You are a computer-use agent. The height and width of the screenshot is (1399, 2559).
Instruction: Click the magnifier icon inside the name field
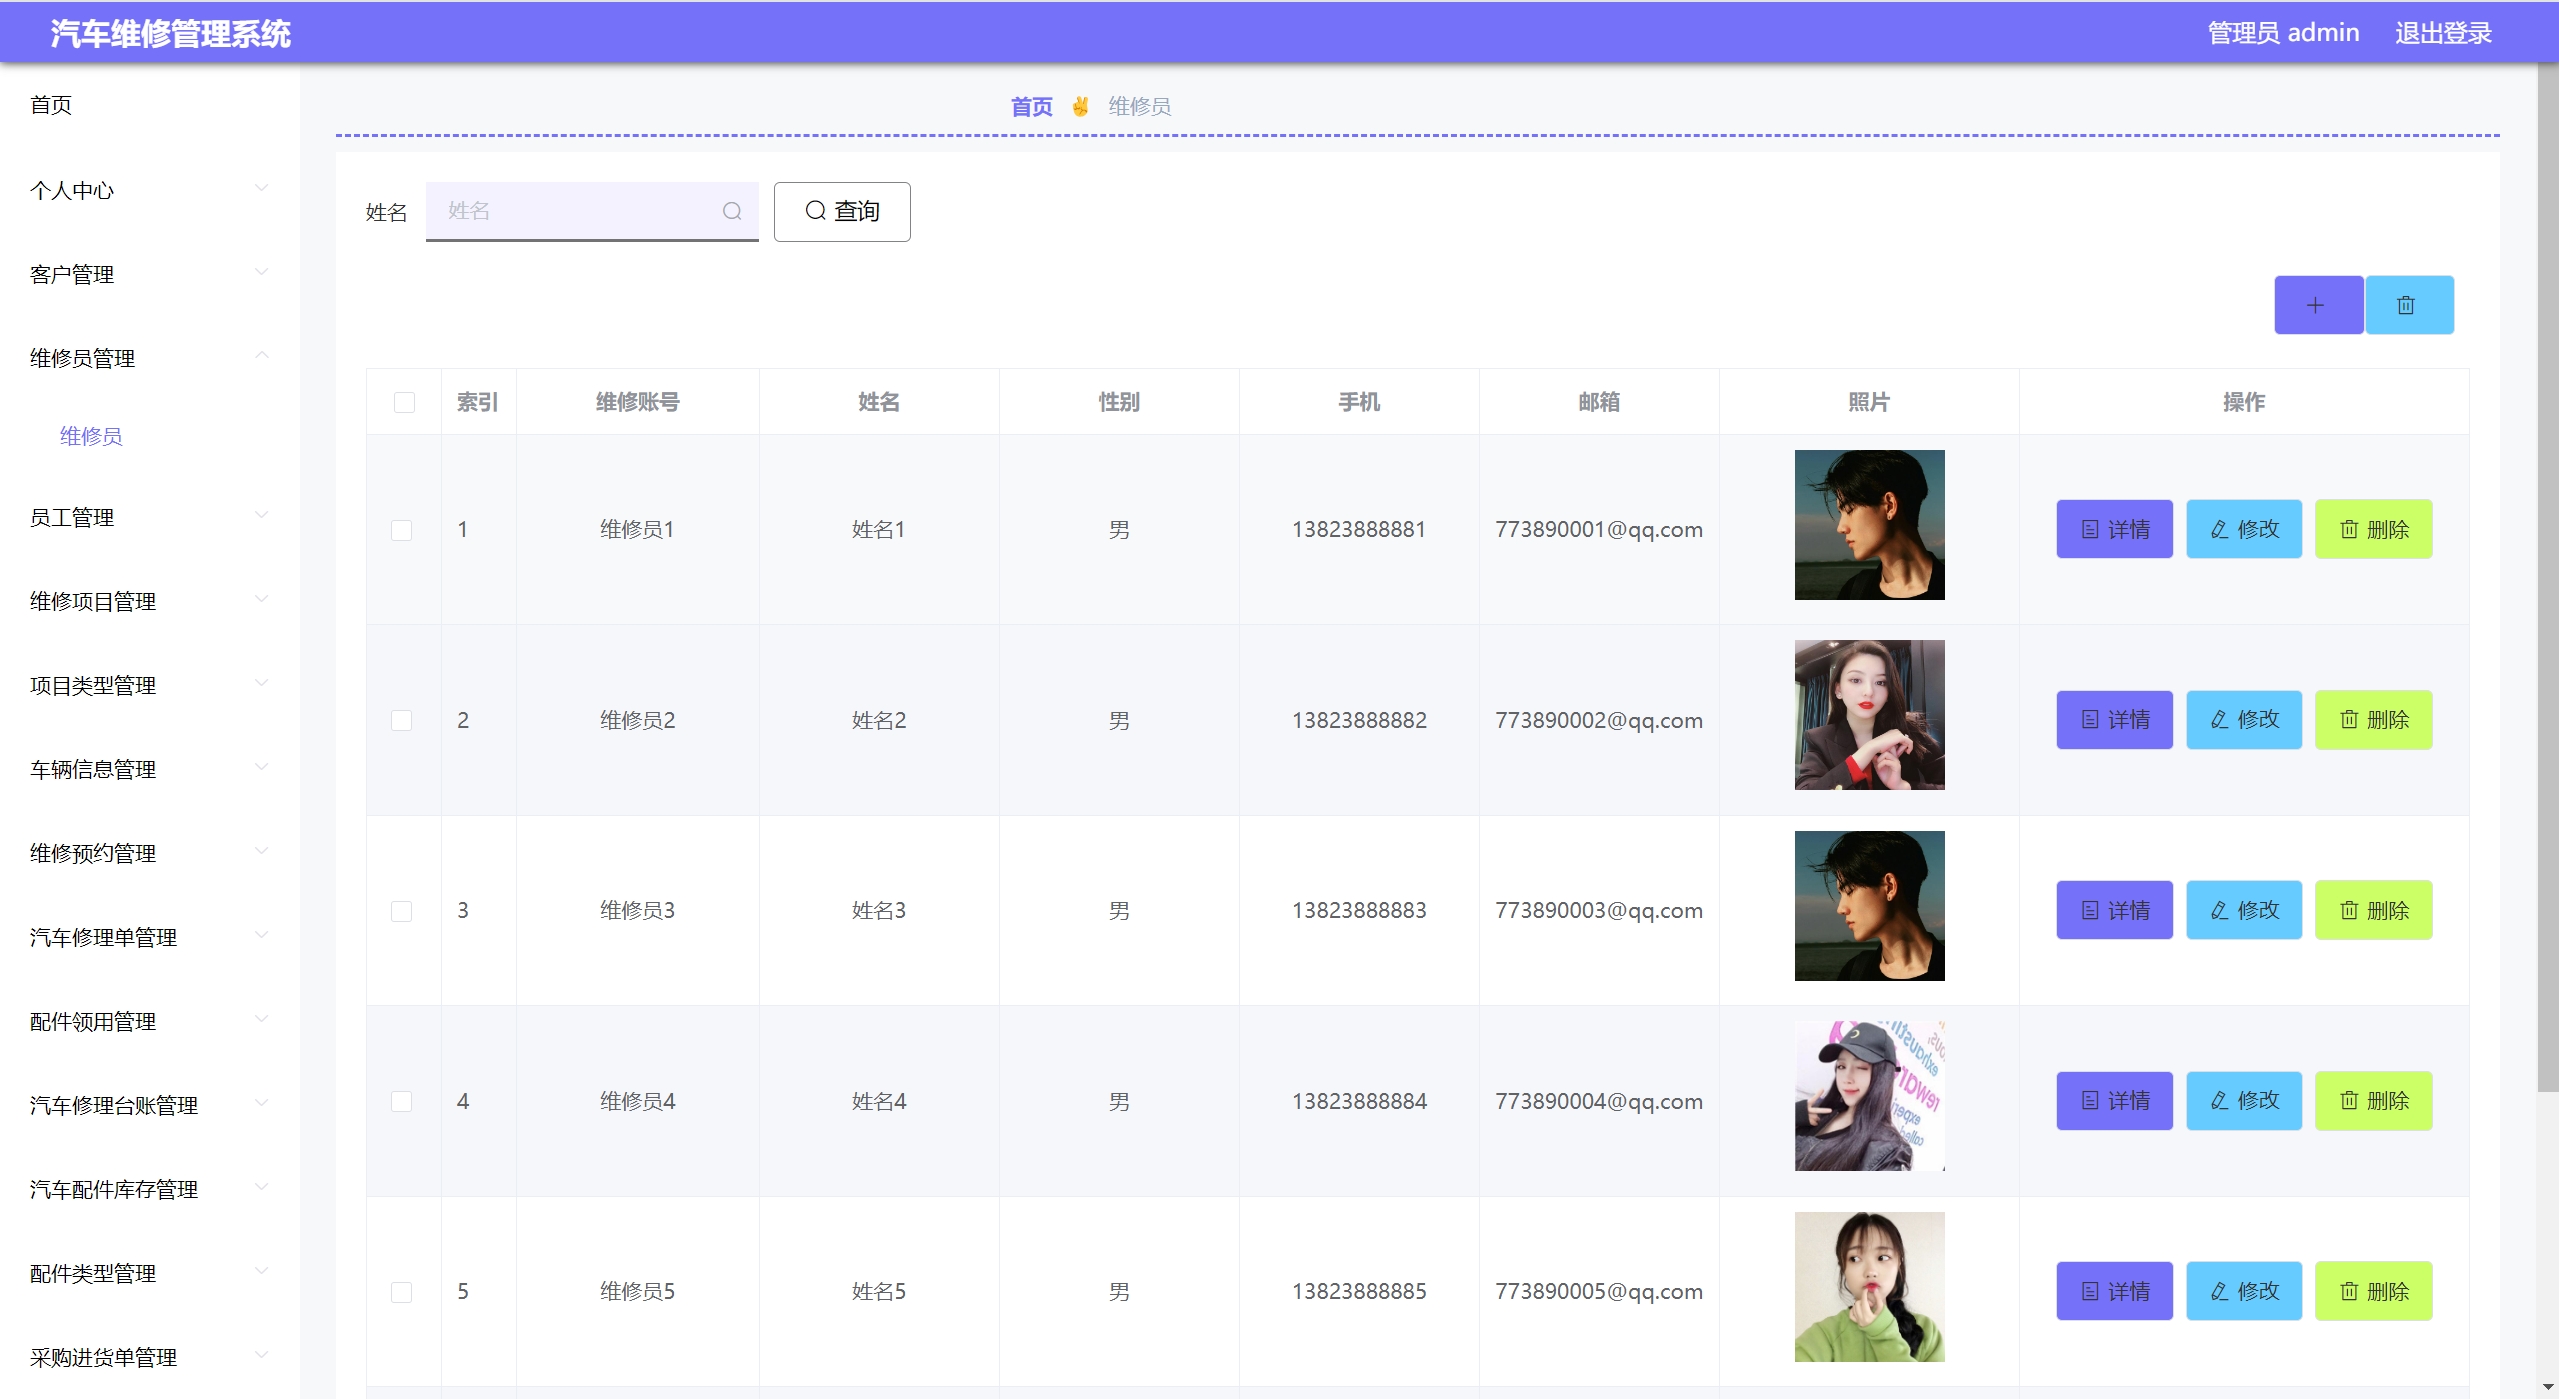[x=732, y=211]
